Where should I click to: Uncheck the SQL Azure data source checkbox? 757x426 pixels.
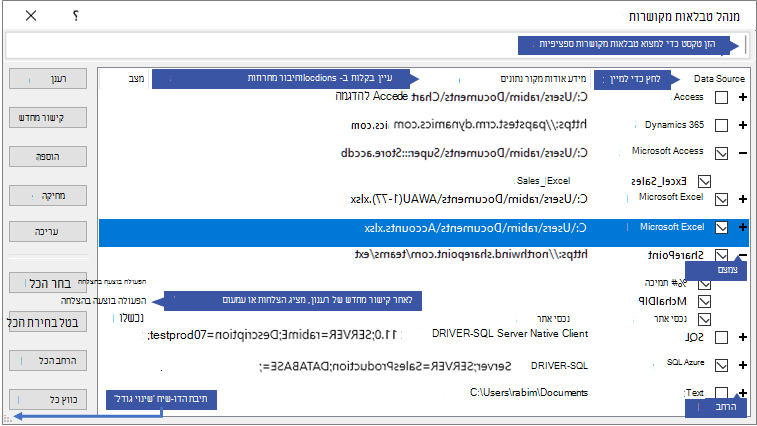pyautogui.click(x=721, y=365)
